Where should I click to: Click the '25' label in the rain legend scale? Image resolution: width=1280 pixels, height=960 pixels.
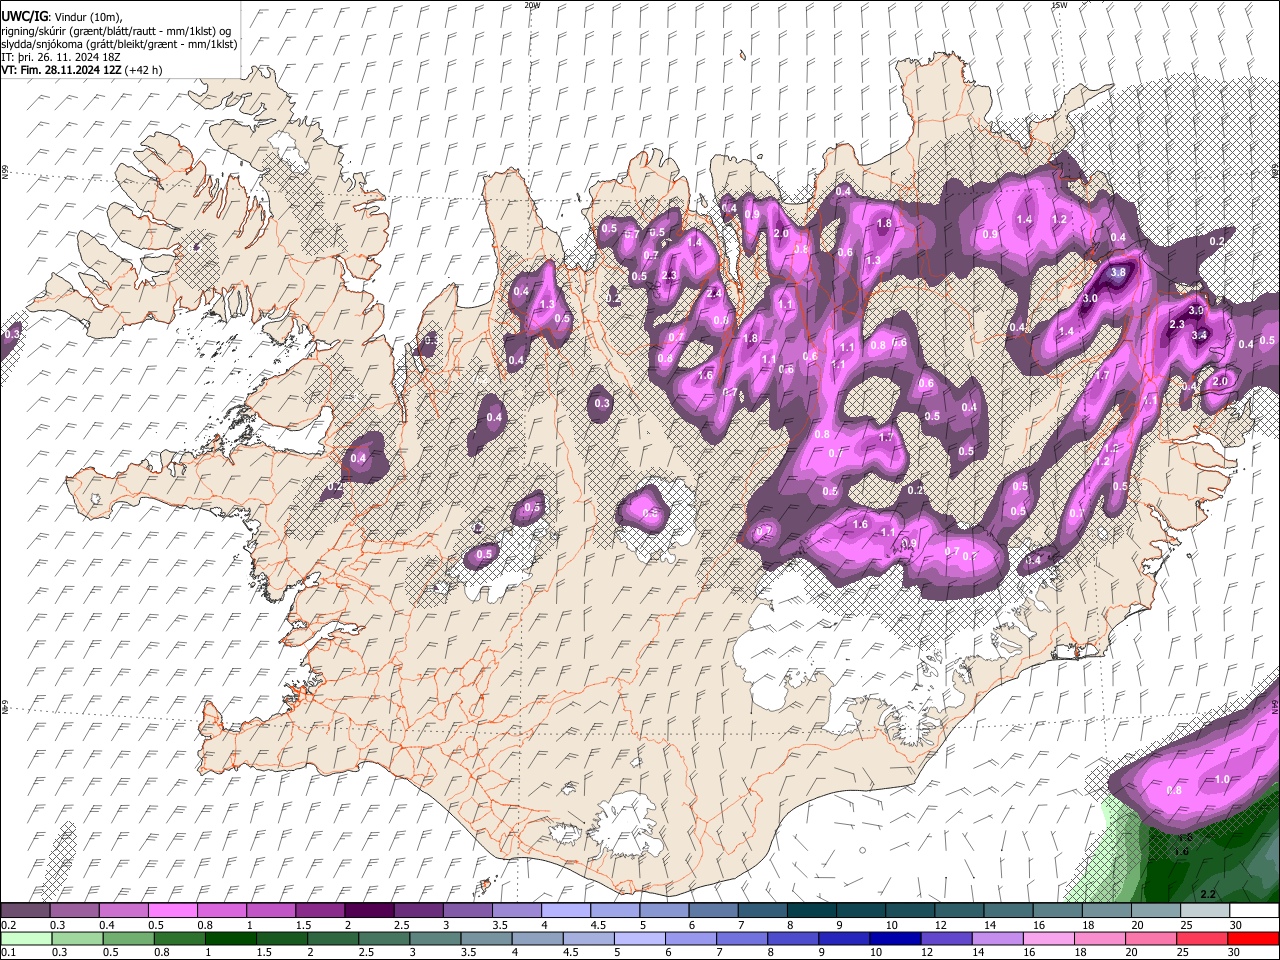[x=1185, y=952]
